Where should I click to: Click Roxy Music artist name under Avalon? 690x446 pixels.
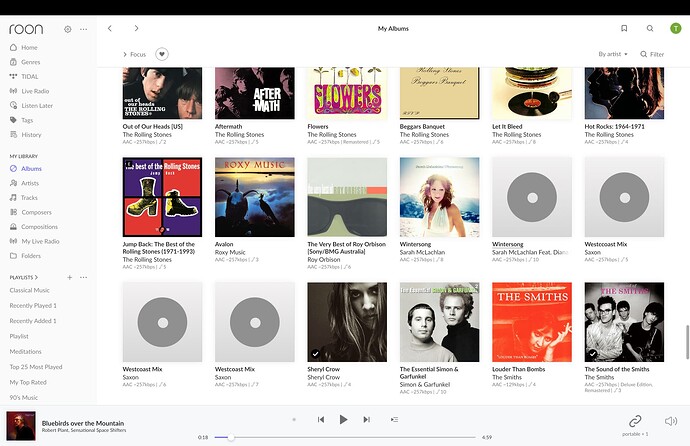pos(230,252)
